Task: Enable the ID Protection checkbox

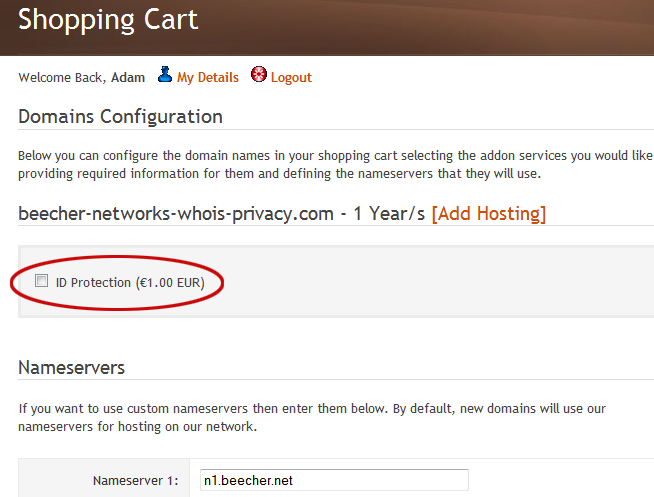Action: click(41, 280)
